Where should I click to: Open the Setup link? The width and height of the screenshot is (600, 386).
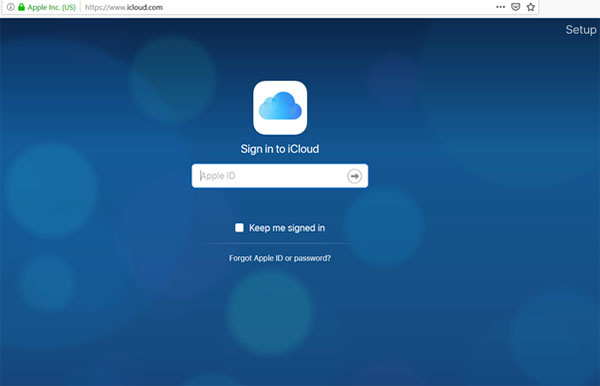pos(581,30)
